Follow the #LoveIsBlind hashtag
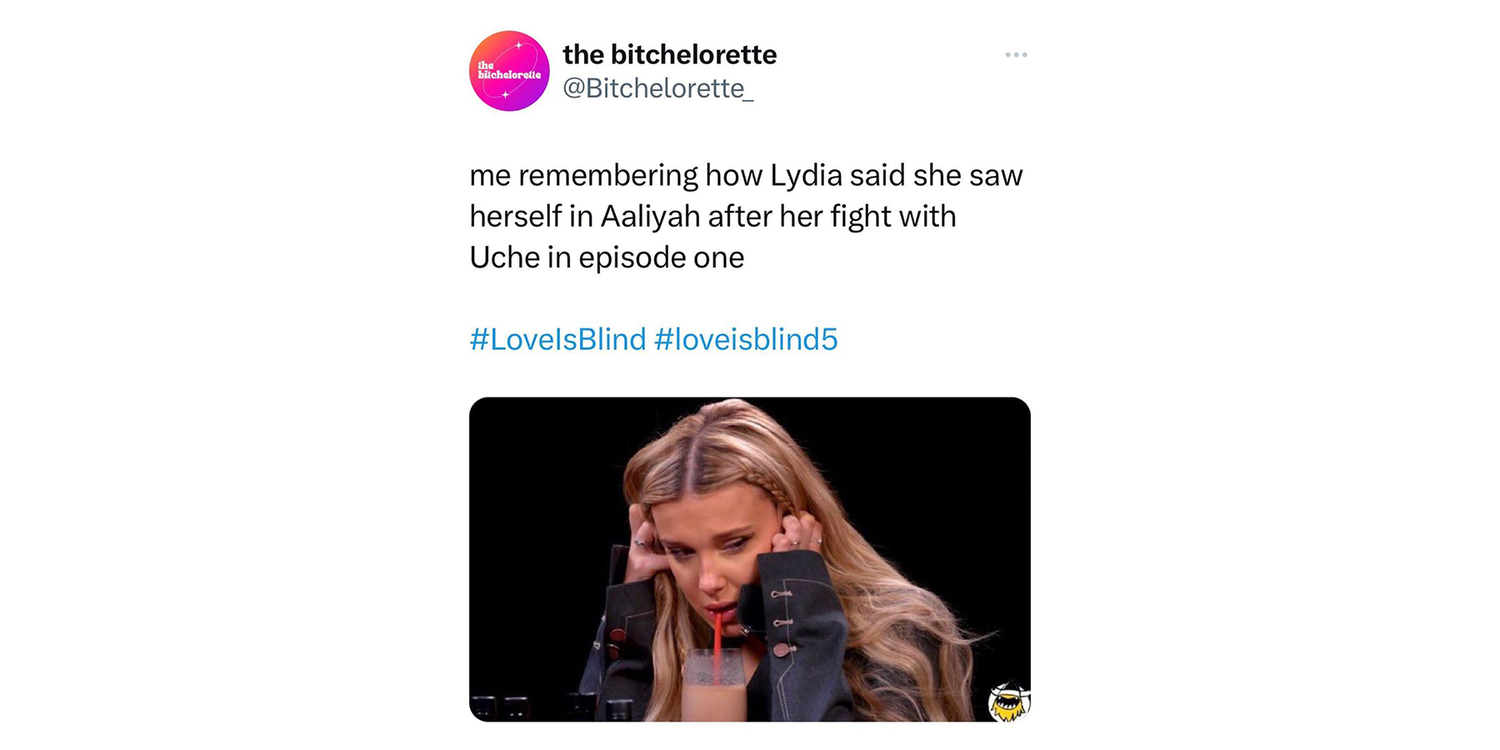 click(x=558, y=340)
